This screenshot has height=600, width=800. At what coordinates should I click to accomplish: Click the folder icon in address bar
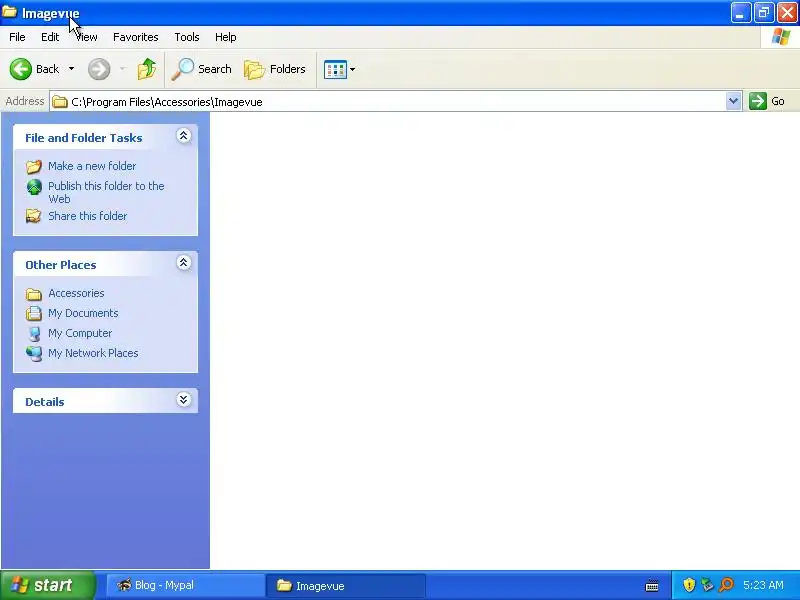[60, 102]
